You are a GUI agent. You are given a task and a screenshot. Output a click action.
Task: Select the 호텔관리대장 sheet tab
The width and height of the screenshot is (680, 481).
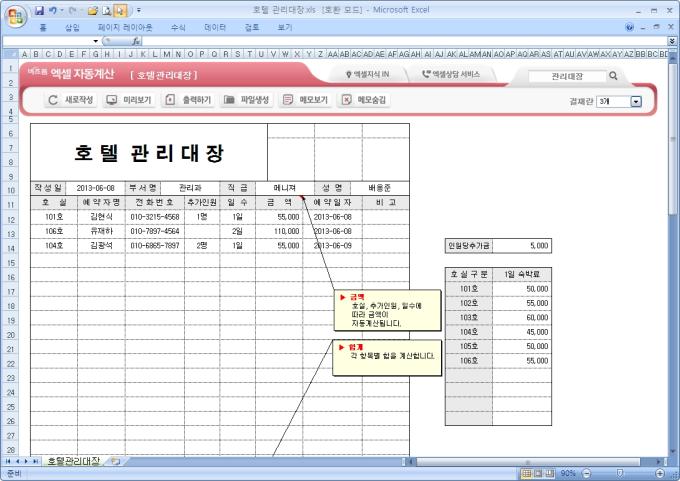[x=72, y=461]
